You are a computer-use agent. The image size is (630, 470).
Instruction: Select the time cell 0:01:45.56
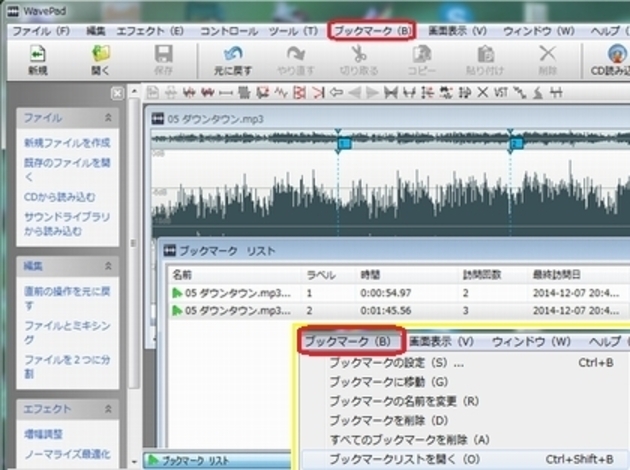[x=386, y=311]
